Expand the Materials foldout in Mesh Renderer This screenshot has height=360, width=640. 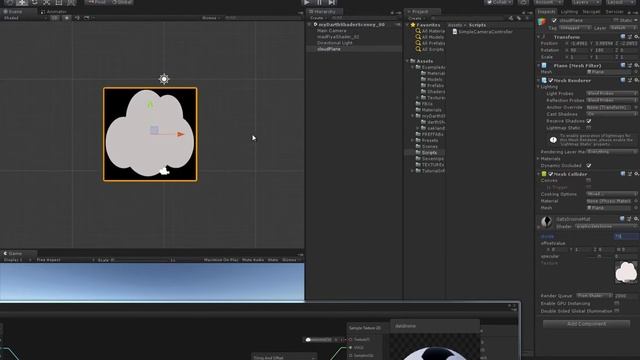pyautogui.click(x=538, y=159)
